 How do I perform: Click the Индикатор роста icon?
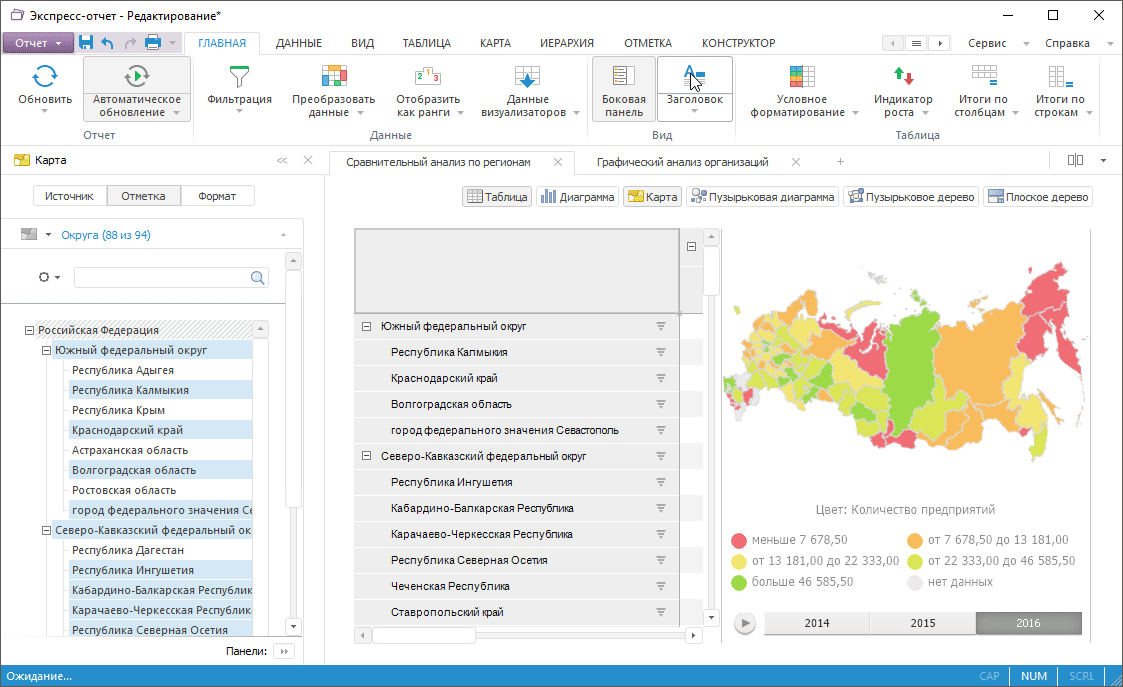[903, 76]
